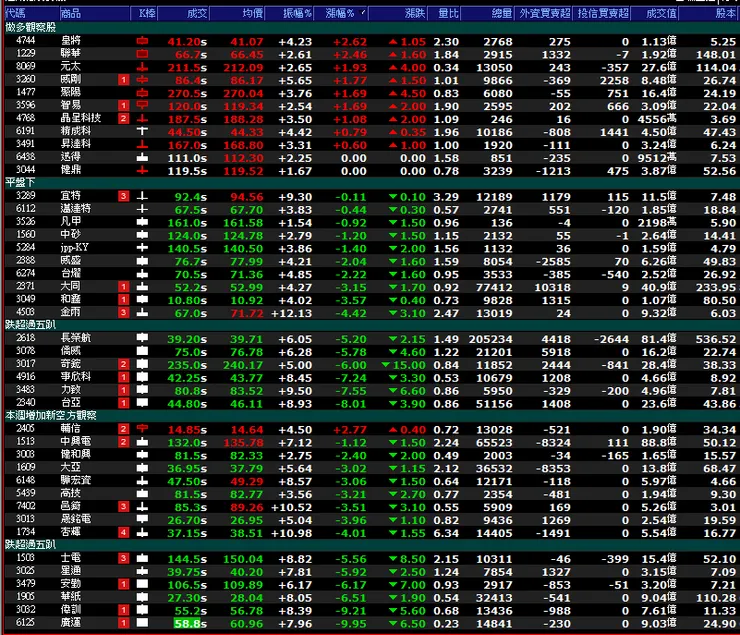This screenshot has height=635, width=740.
Task: Select stock code 1905 row
Action: pyautogui.click(x=370, y=598)
